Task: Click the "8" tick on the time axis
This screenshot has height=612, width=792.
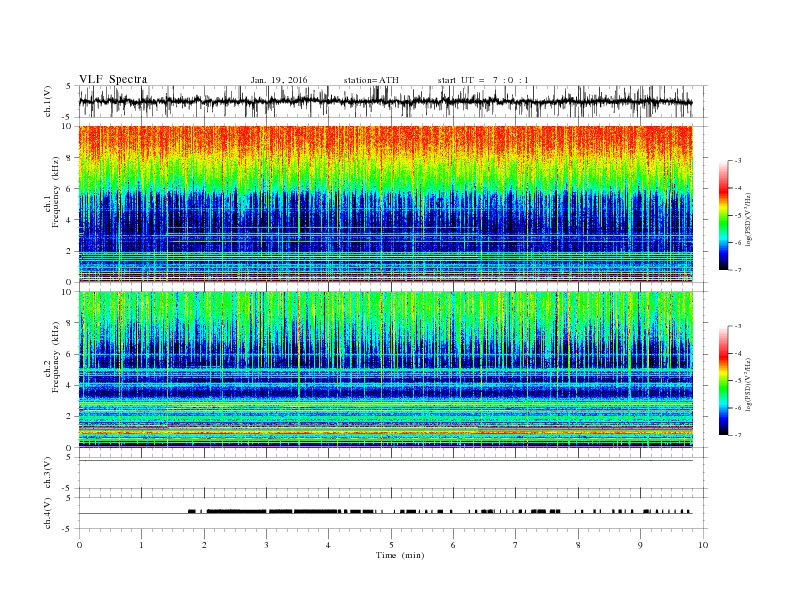Action: pos(578,545)
